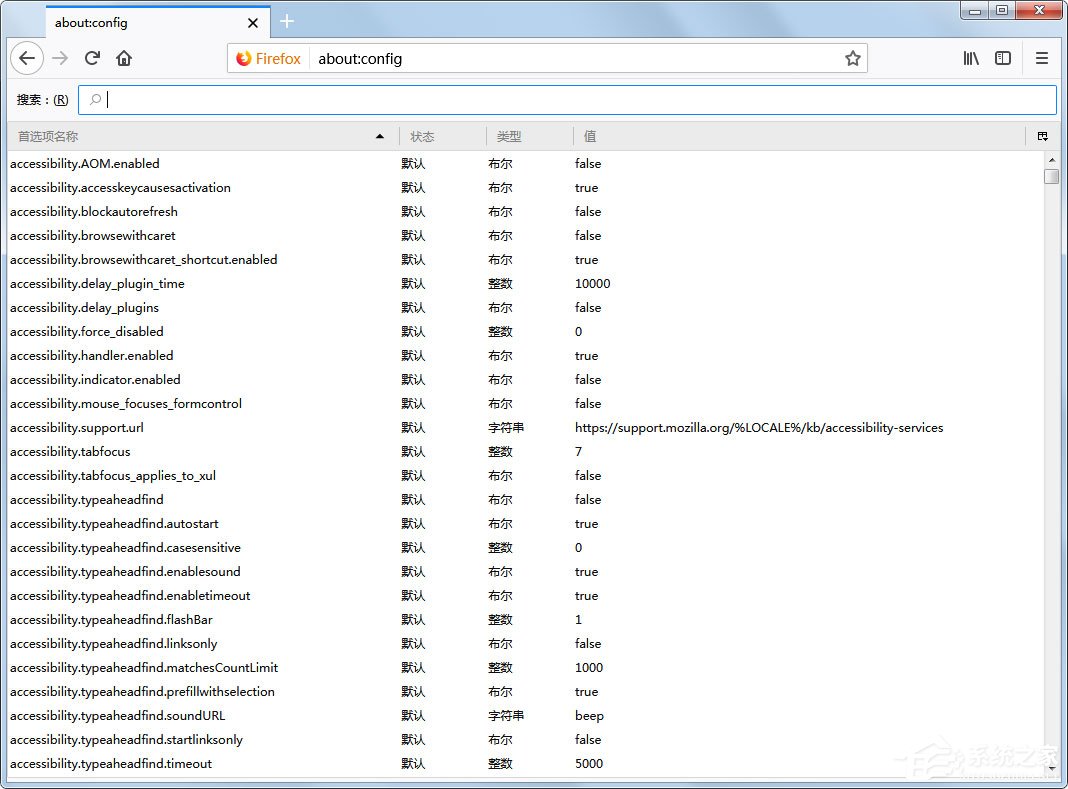1068x789 pixels.
Task: Open a new tab with the plus button
Action: (x=287, y=21)
